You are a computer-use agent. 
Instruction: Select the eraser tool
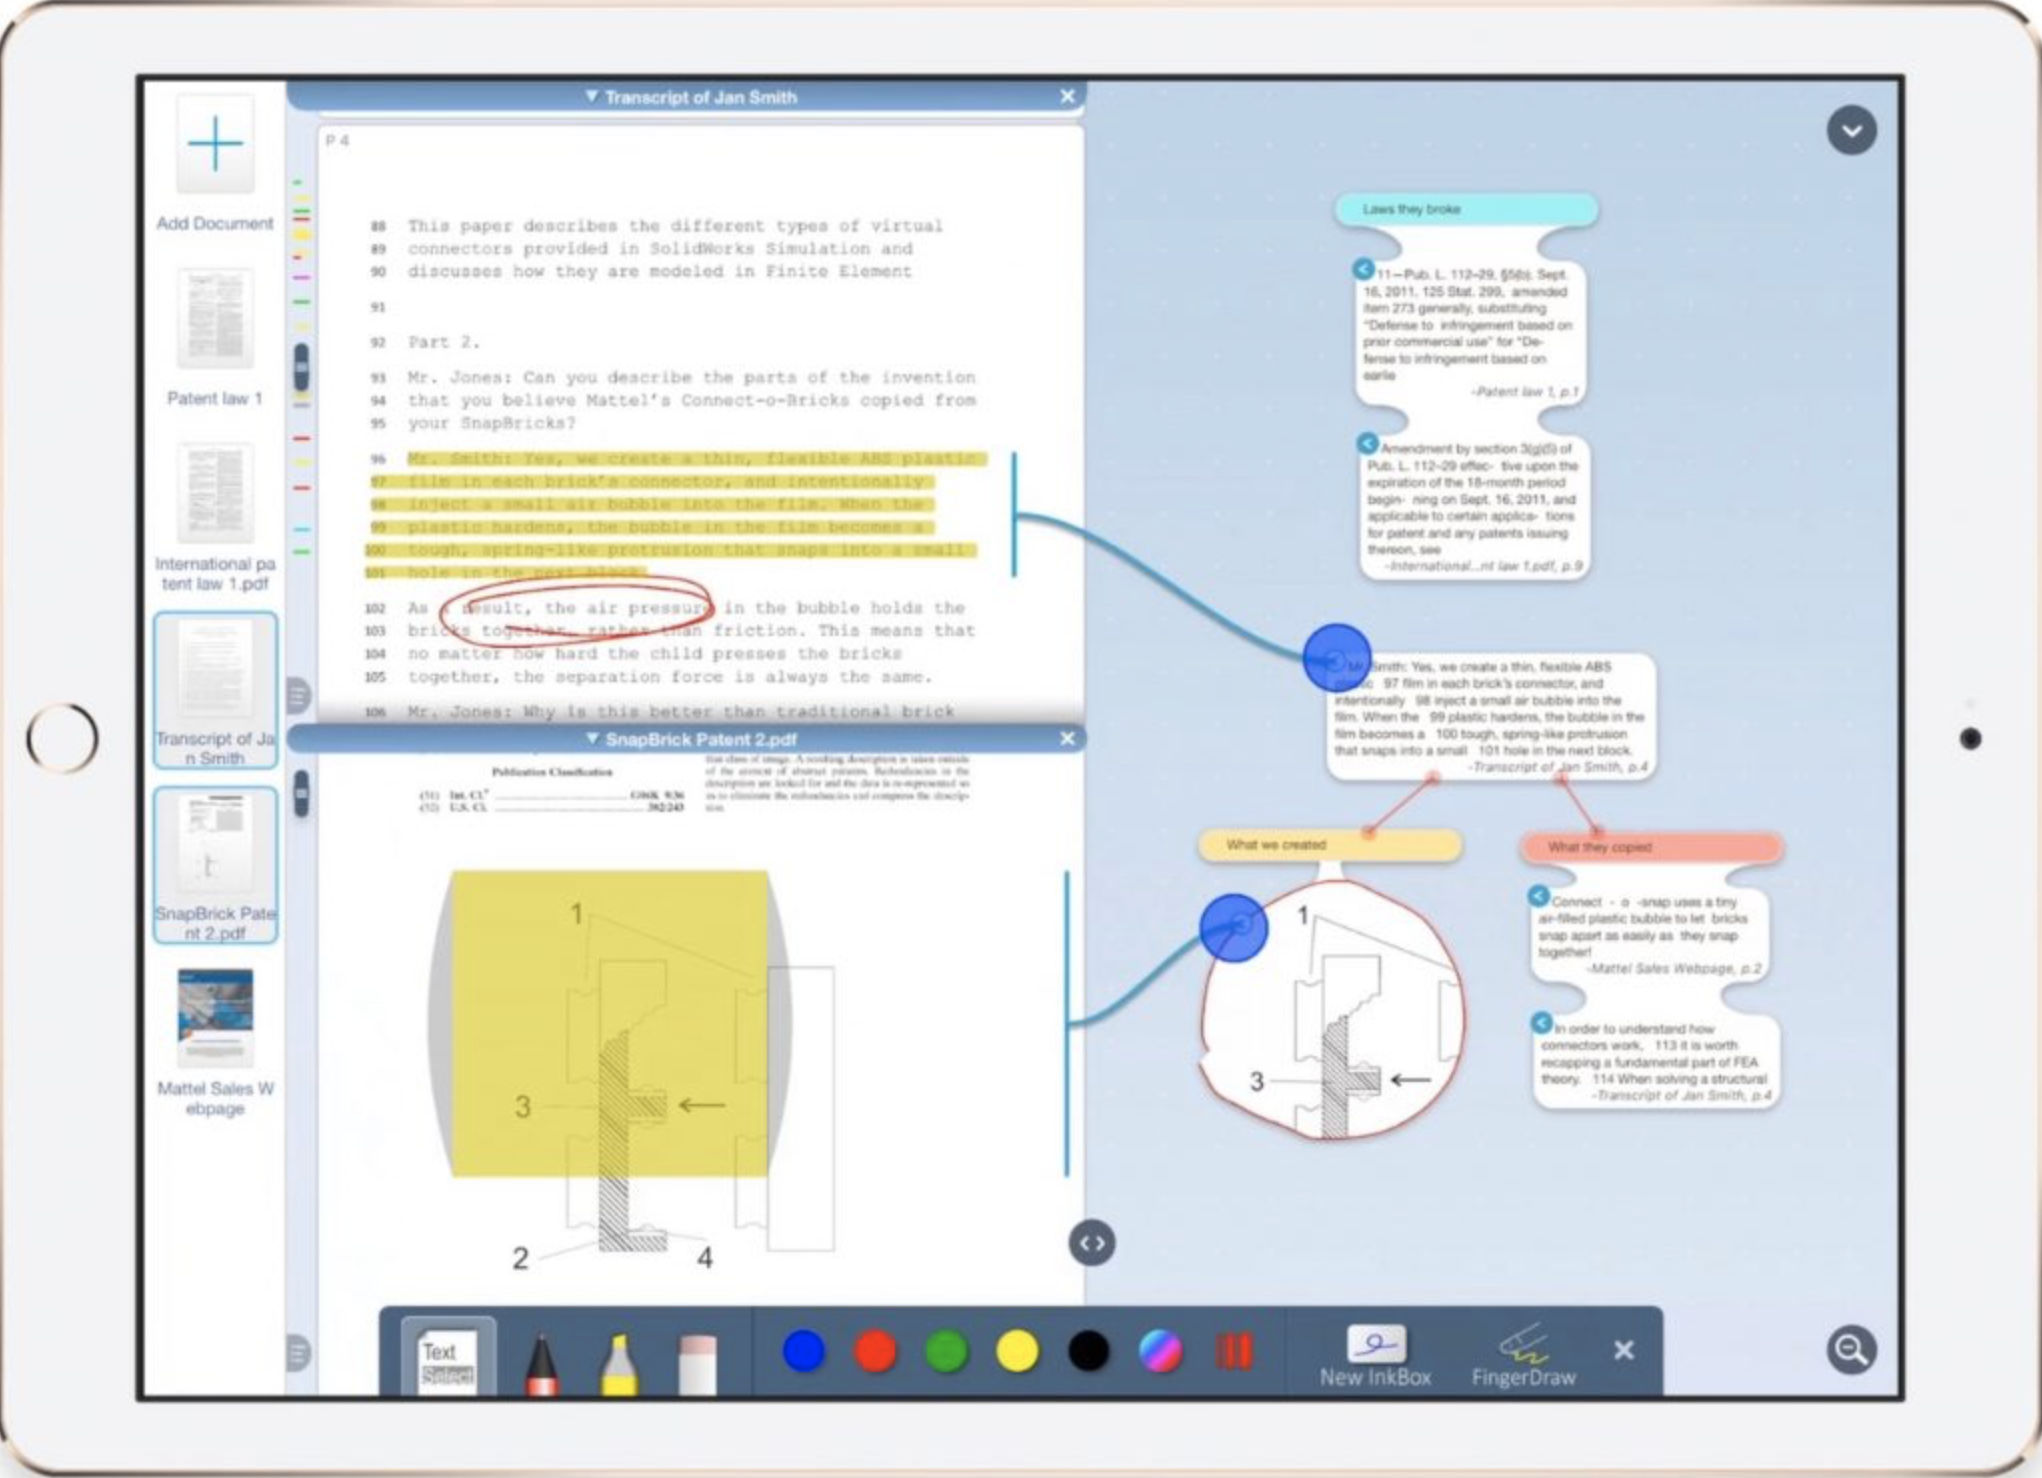(x=697, y=1364)
